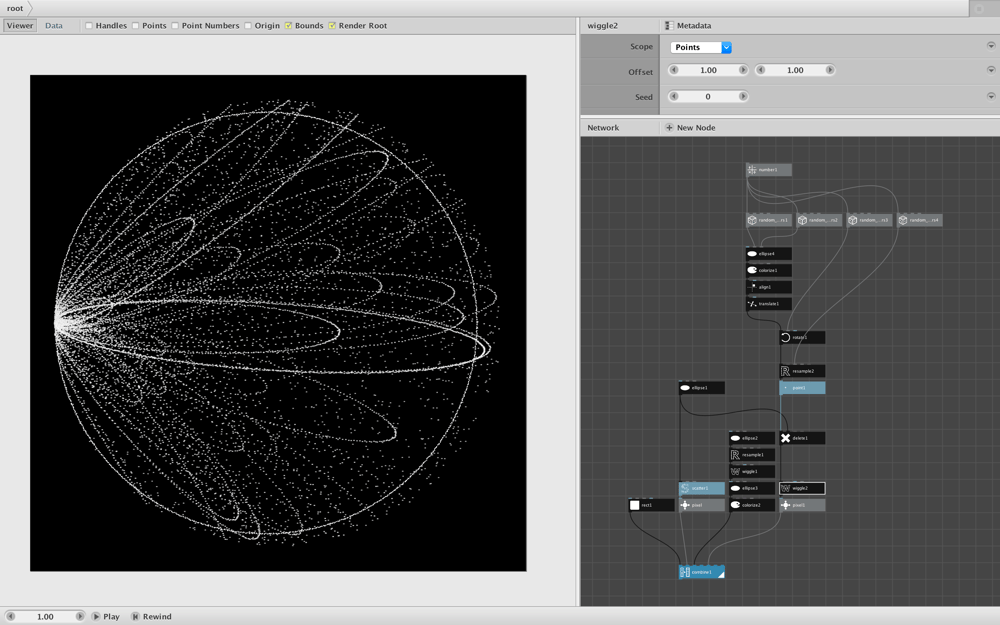Open the Scope dropdown
Viewport: 1000px width, 625px height.
tap(700, 47)
